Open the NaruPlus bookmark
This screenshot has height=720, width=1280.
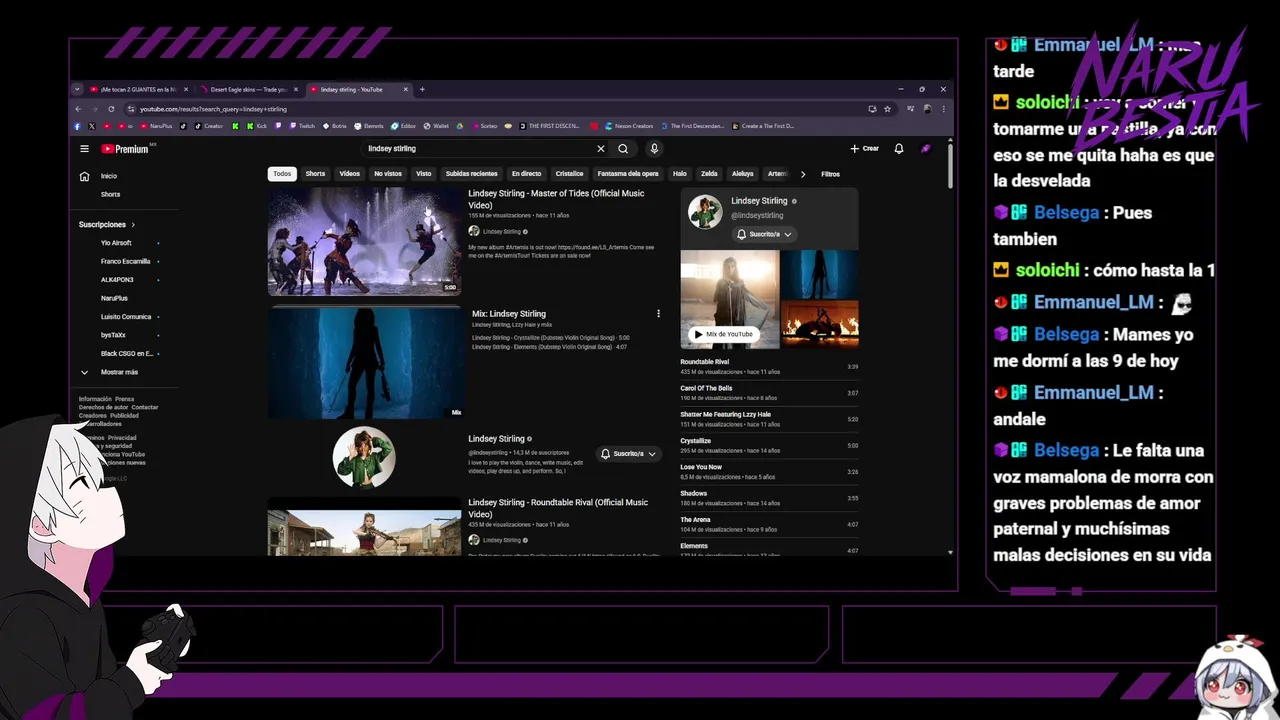(x=157, y=126)
